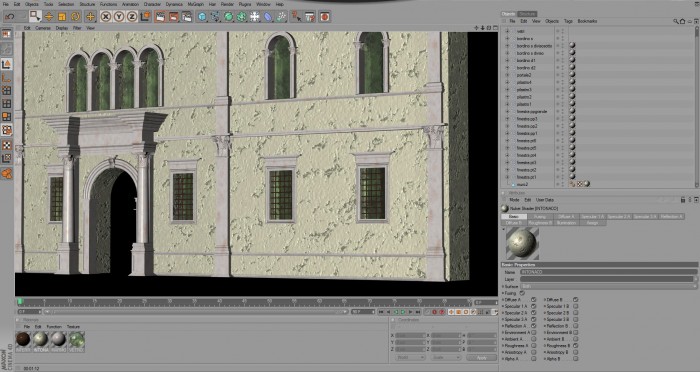This screenshot has width=700, height=372.
Task: Toggle the X axis lock
Action: pyautogui.click(x=106, y=17)
